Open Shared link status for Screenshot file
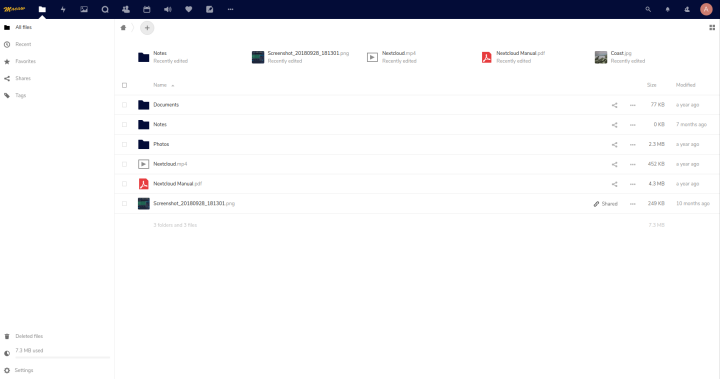 606,204
